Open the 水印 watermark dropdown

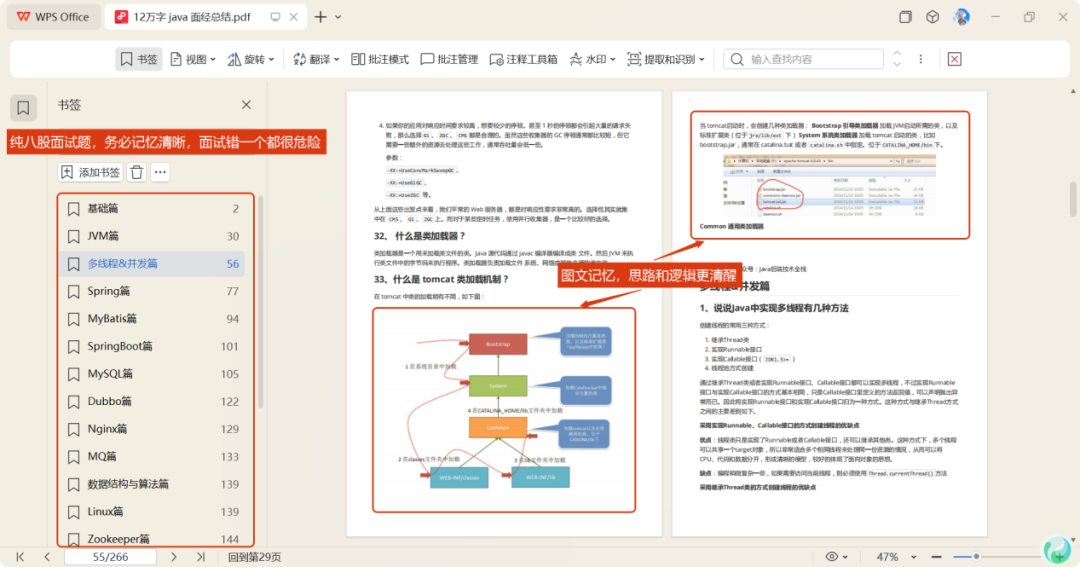tap(592, 59)
